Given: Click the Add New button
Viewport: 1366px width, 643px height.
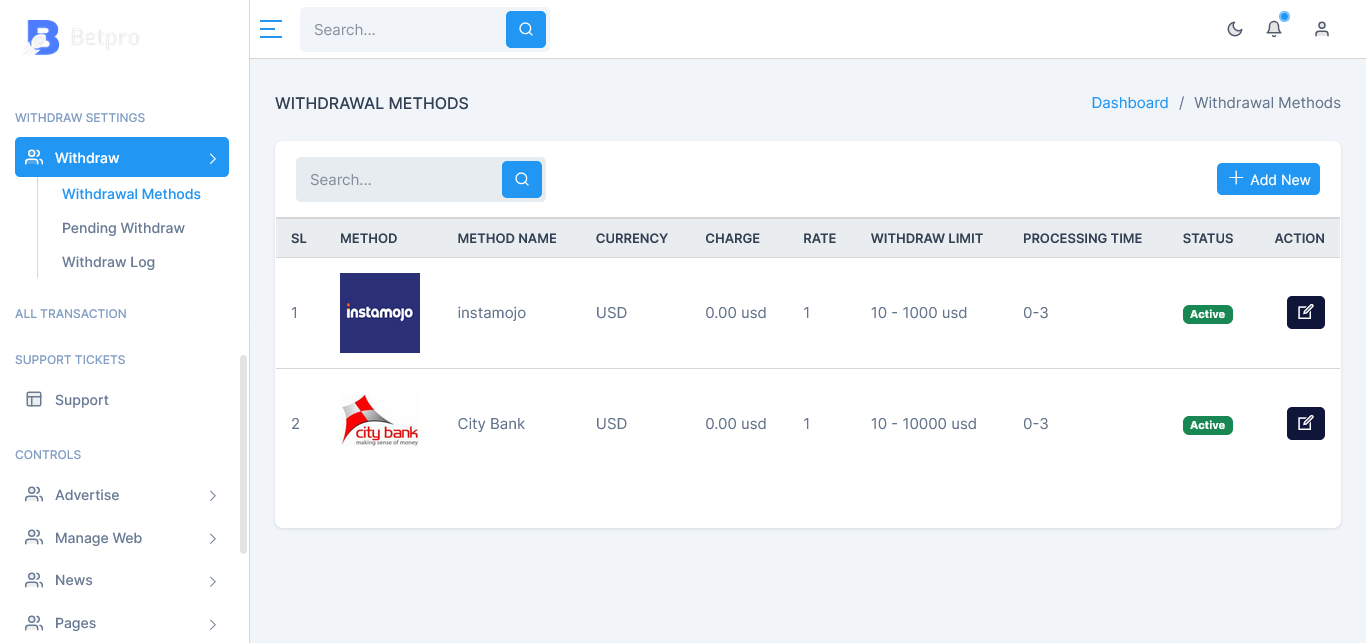Looking at the screenshot, I should point(1268,179).
